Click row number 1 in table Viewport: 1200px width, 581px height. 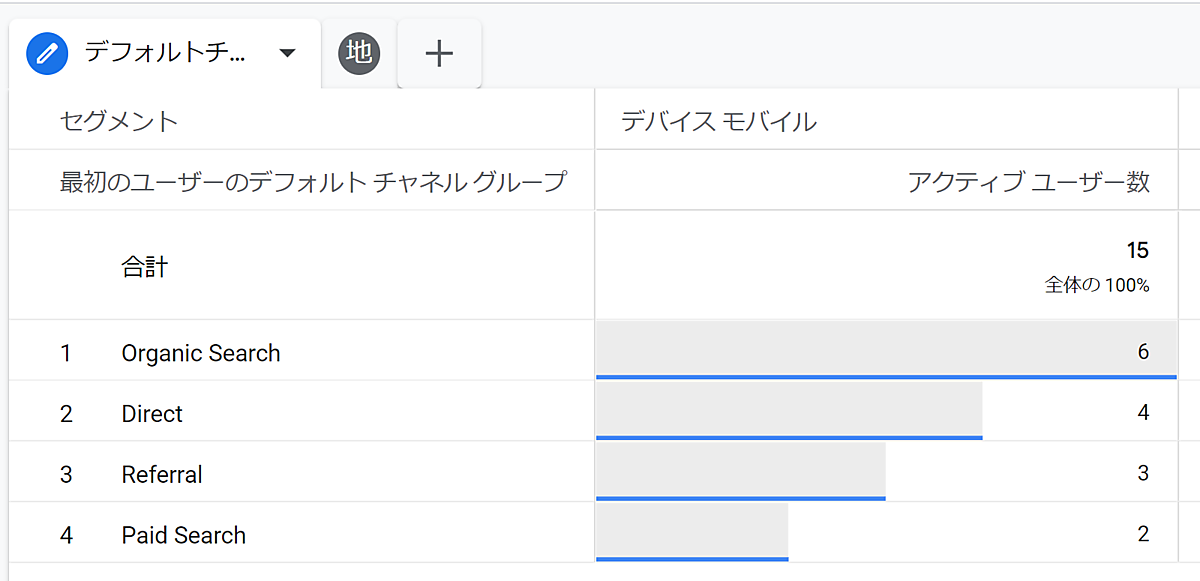pos(66,353)
